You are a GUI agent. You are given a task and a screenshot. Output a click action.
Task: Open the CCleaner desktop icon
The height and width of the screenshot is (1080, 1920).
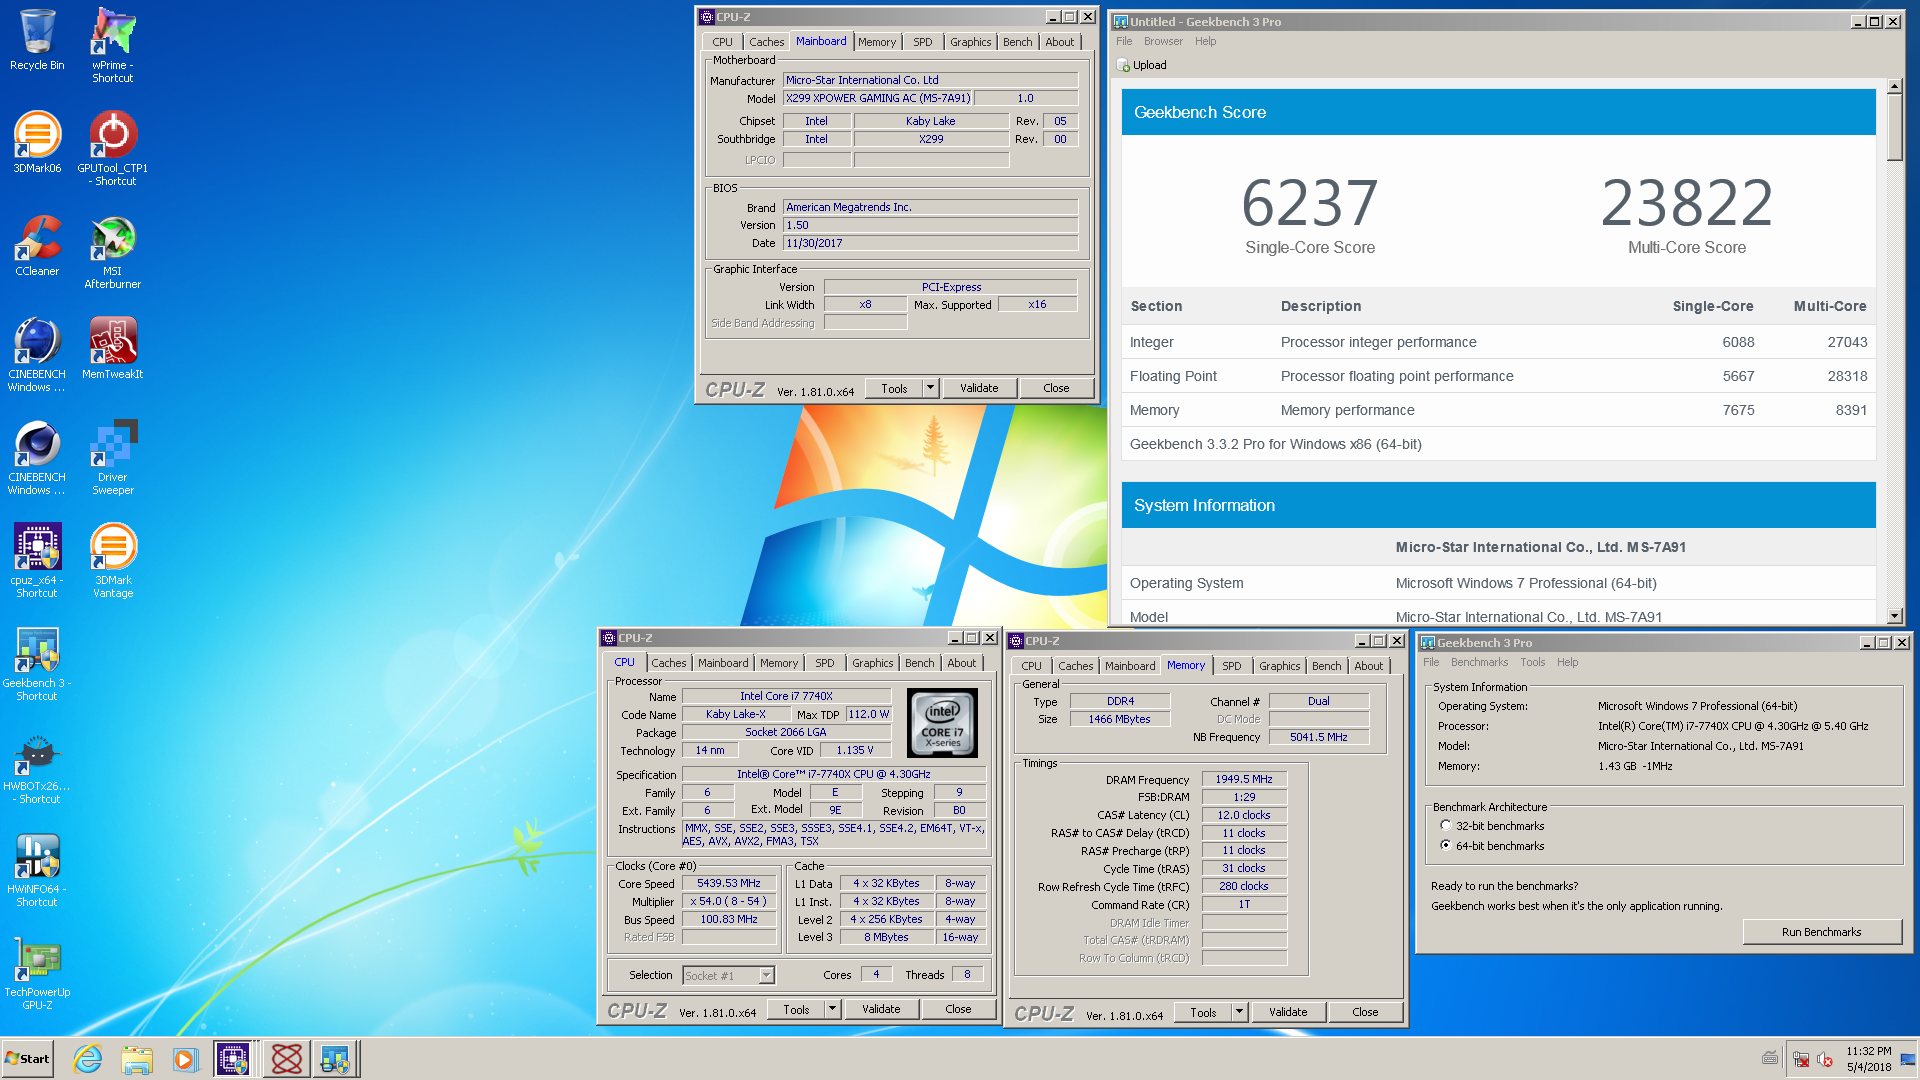[37, 245]
